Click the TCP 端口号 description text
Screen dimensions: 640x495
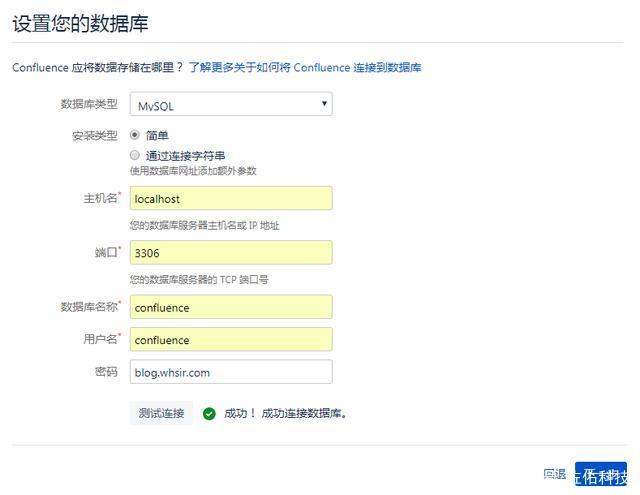[199, 280]
